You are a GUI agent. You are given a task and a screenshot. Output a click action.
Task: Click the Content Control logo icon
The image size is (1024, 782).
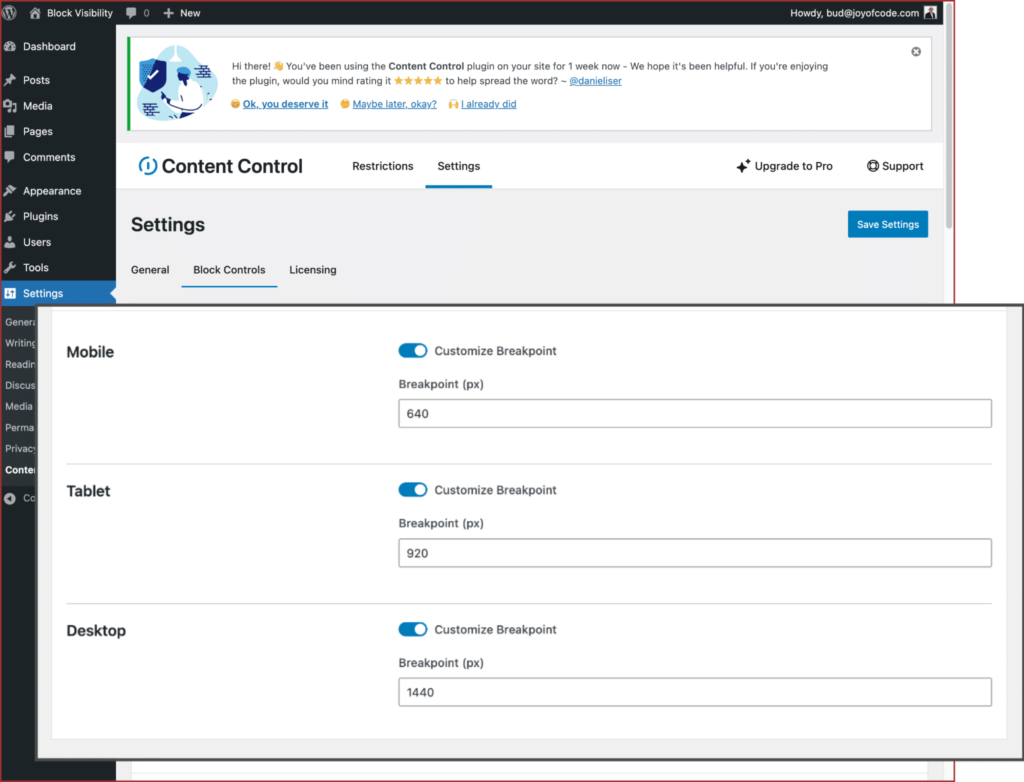tap(148, 166)
